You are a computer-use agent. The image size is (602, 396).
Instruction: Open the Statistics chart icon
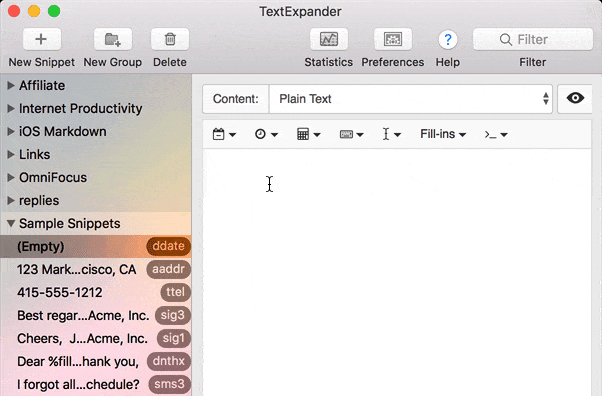pos(329,39)
